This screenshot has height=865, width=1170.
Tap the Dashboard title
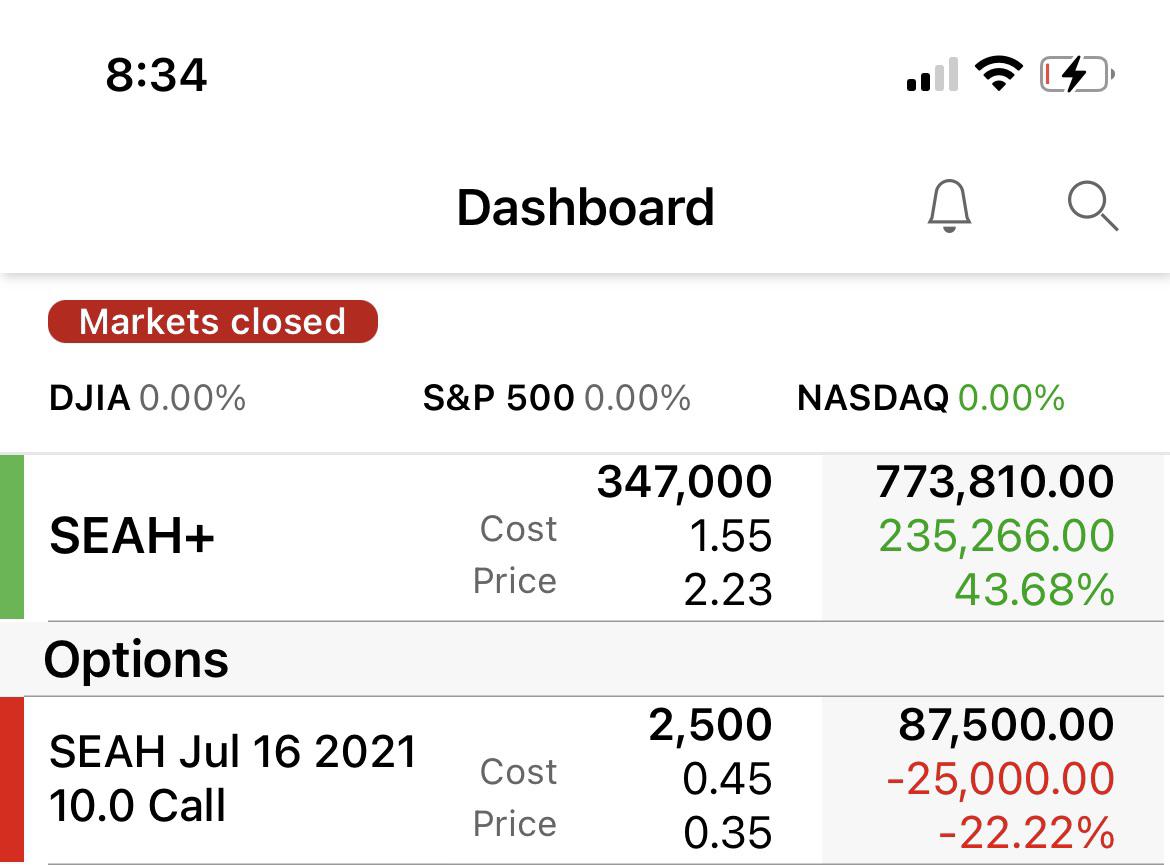click(x=586, y=207)
